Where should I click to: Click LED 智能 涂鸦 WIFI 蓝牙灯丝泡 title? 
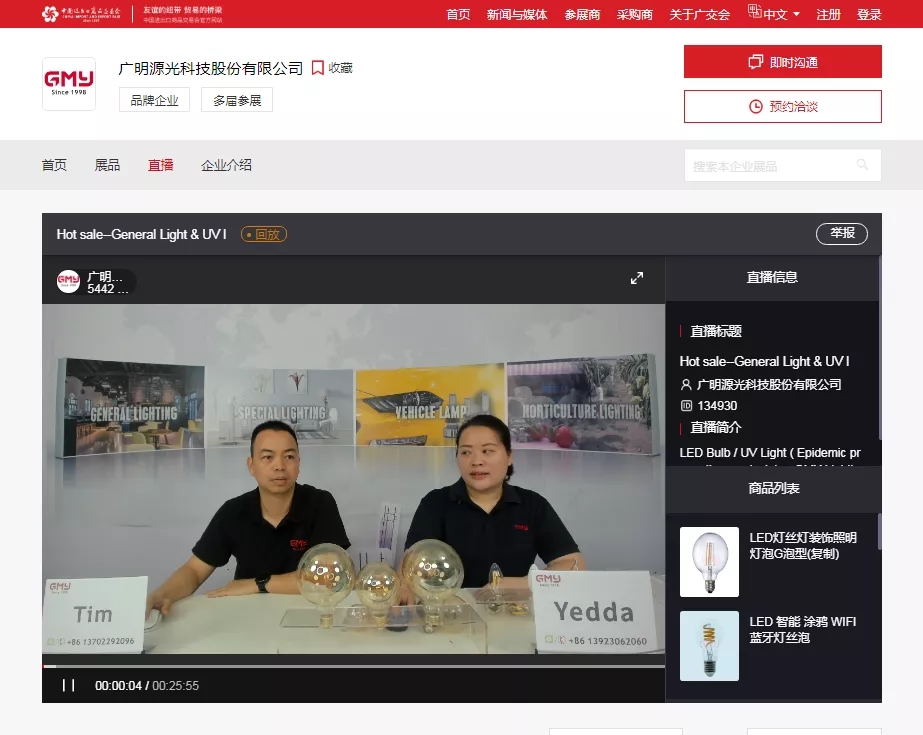803,630
